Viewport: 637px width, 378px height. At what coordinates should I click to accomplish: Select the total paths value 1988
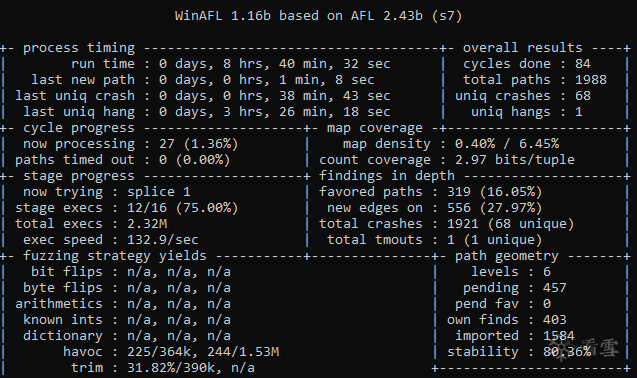click(591, 80)
